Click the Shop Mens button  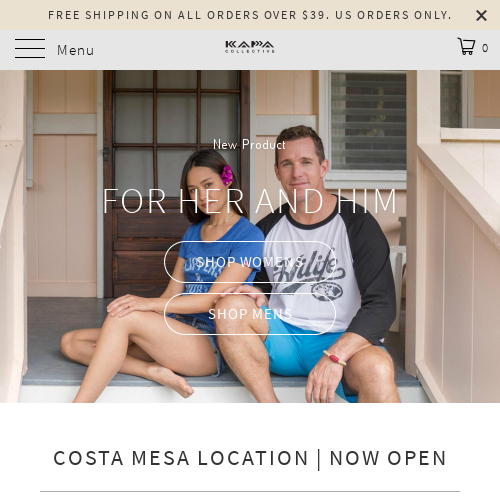(x=250, y=314)
